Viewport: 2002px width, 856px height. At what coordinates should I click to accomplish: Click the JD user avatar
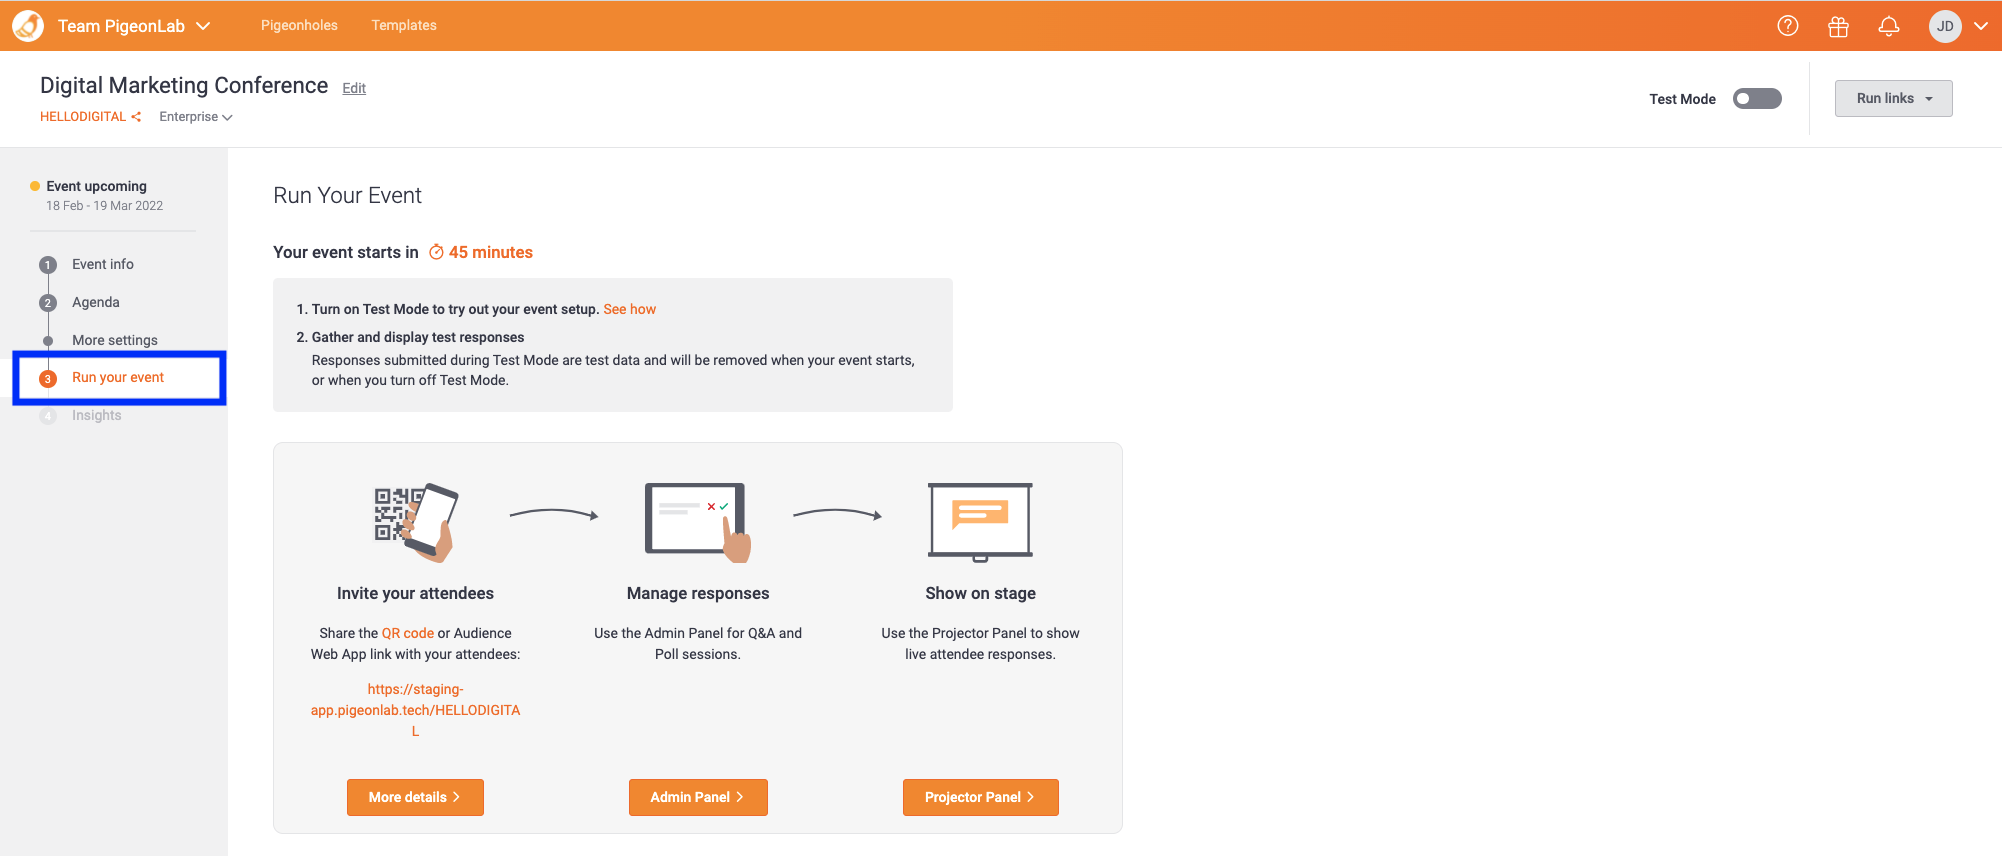1945,26
